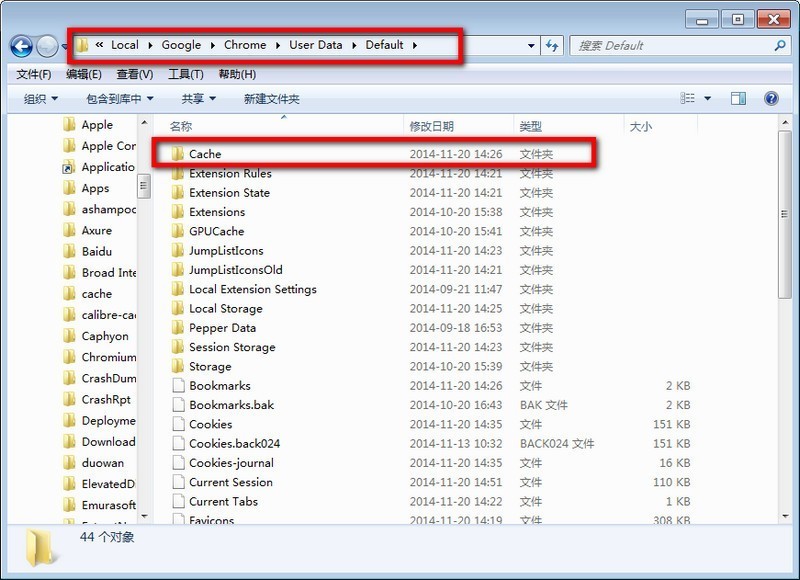Open the 工具(T) menu
The width and height of the screenshot is (800, 580).
pyautogui.click(x=185, y=74)
